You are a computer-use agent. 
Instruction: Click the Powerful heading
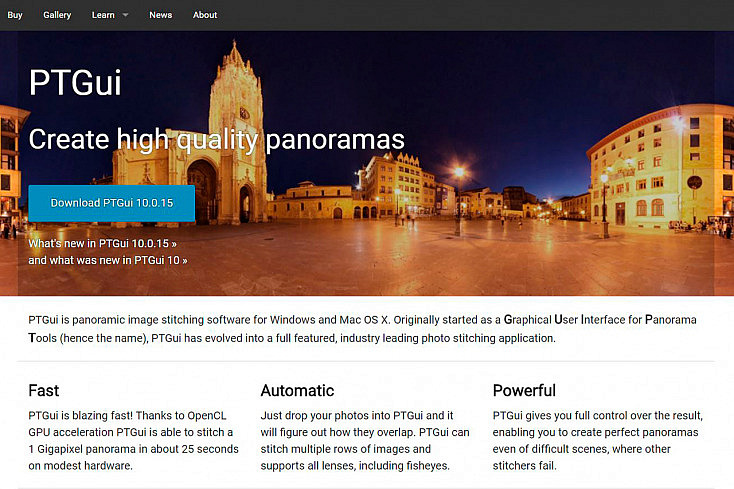coord(524,390)
